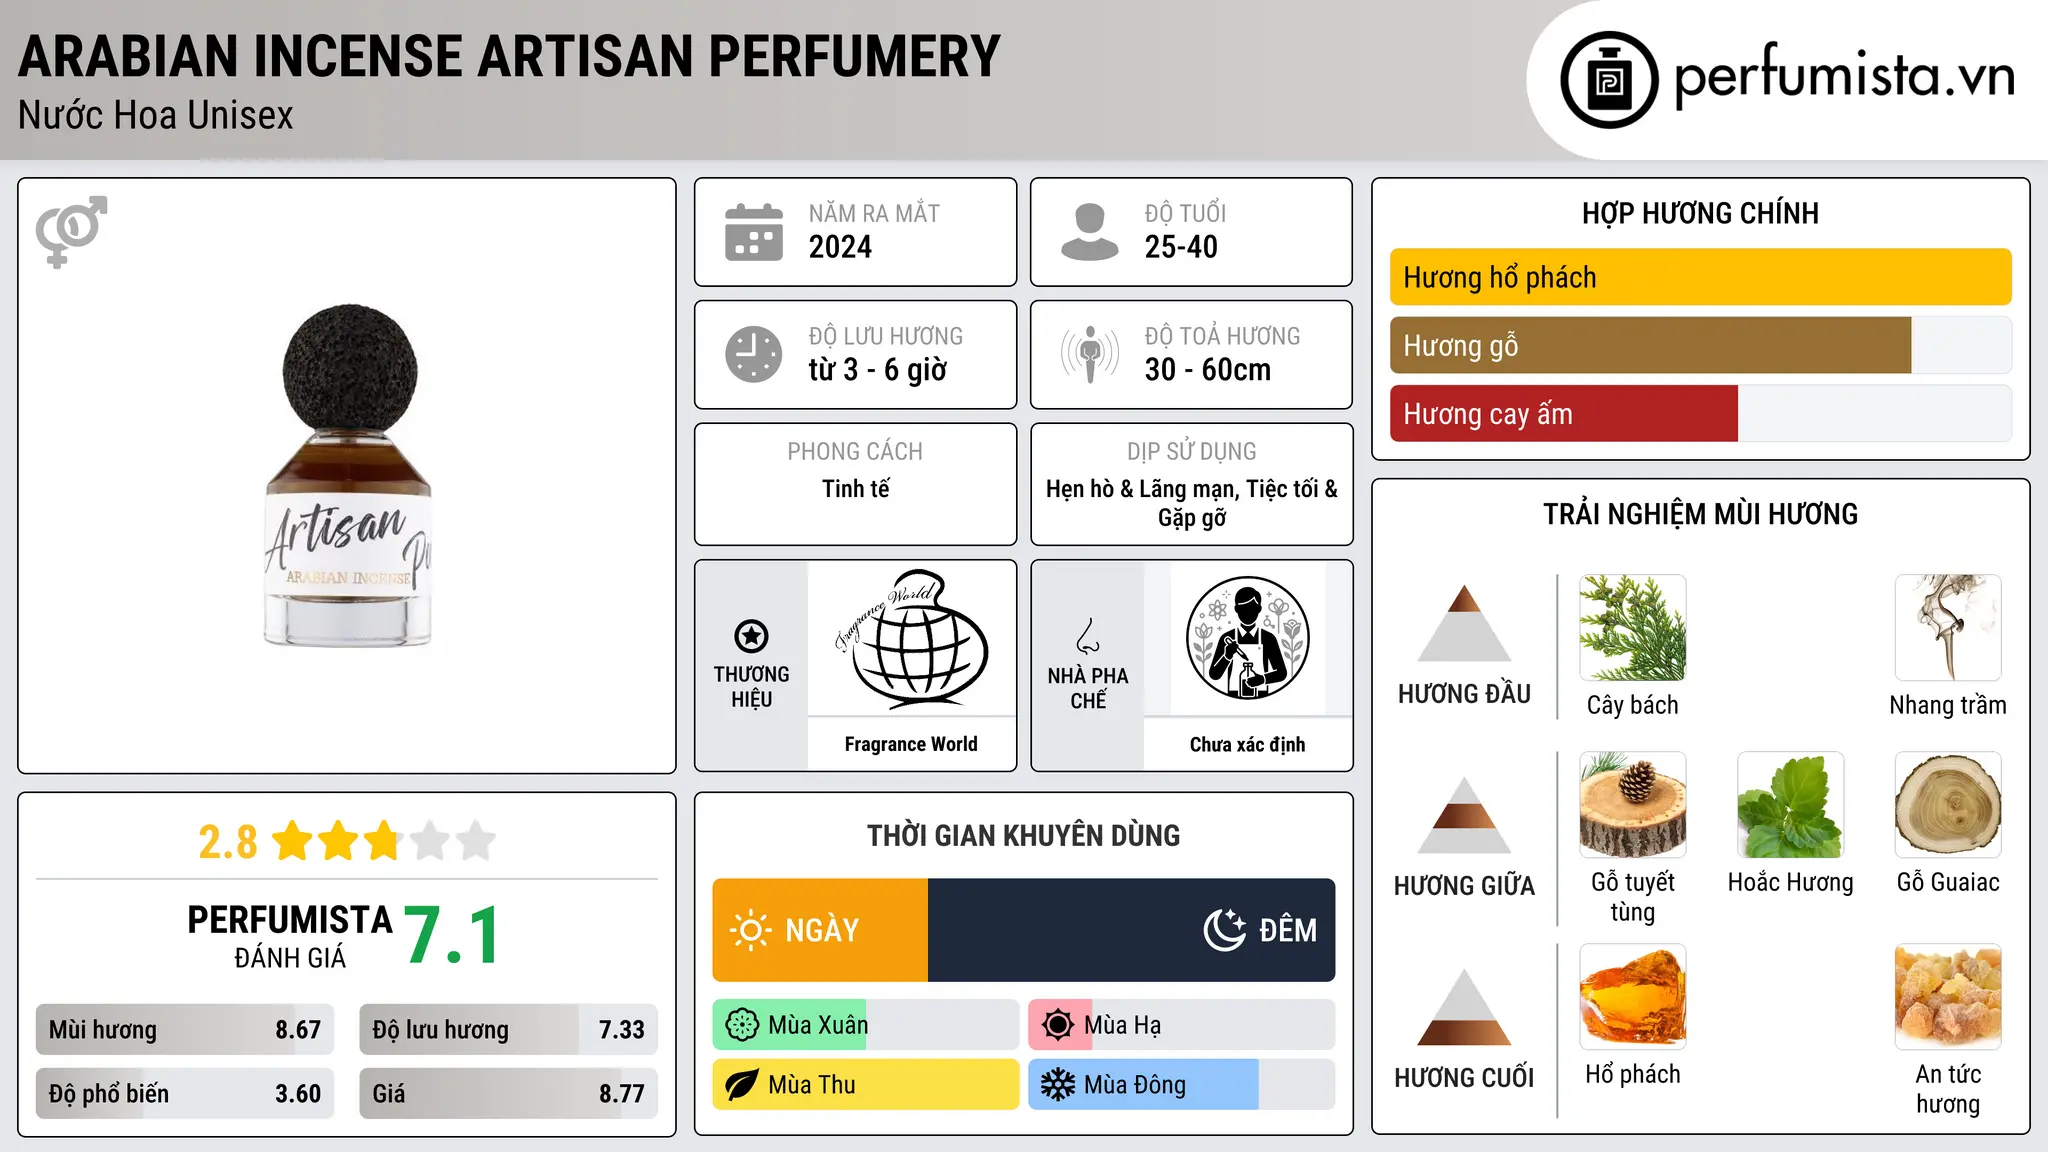Viewport: 2048px width, 1152px height.
Task: Click the person icon beside age range
Action: [1090, 232]
